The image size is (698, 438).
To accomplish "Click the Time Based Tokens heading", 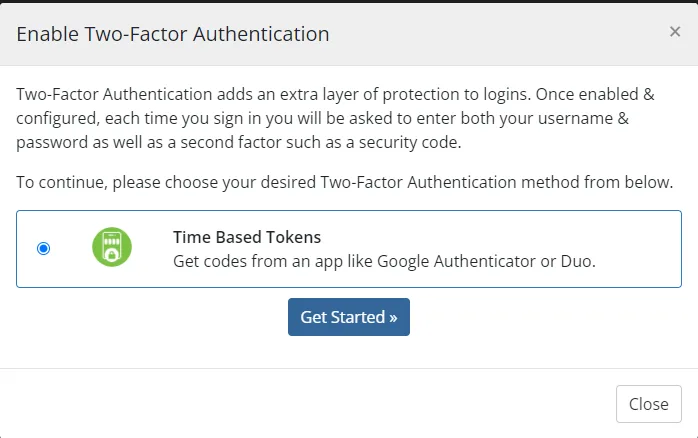I will tap(246, 238).
